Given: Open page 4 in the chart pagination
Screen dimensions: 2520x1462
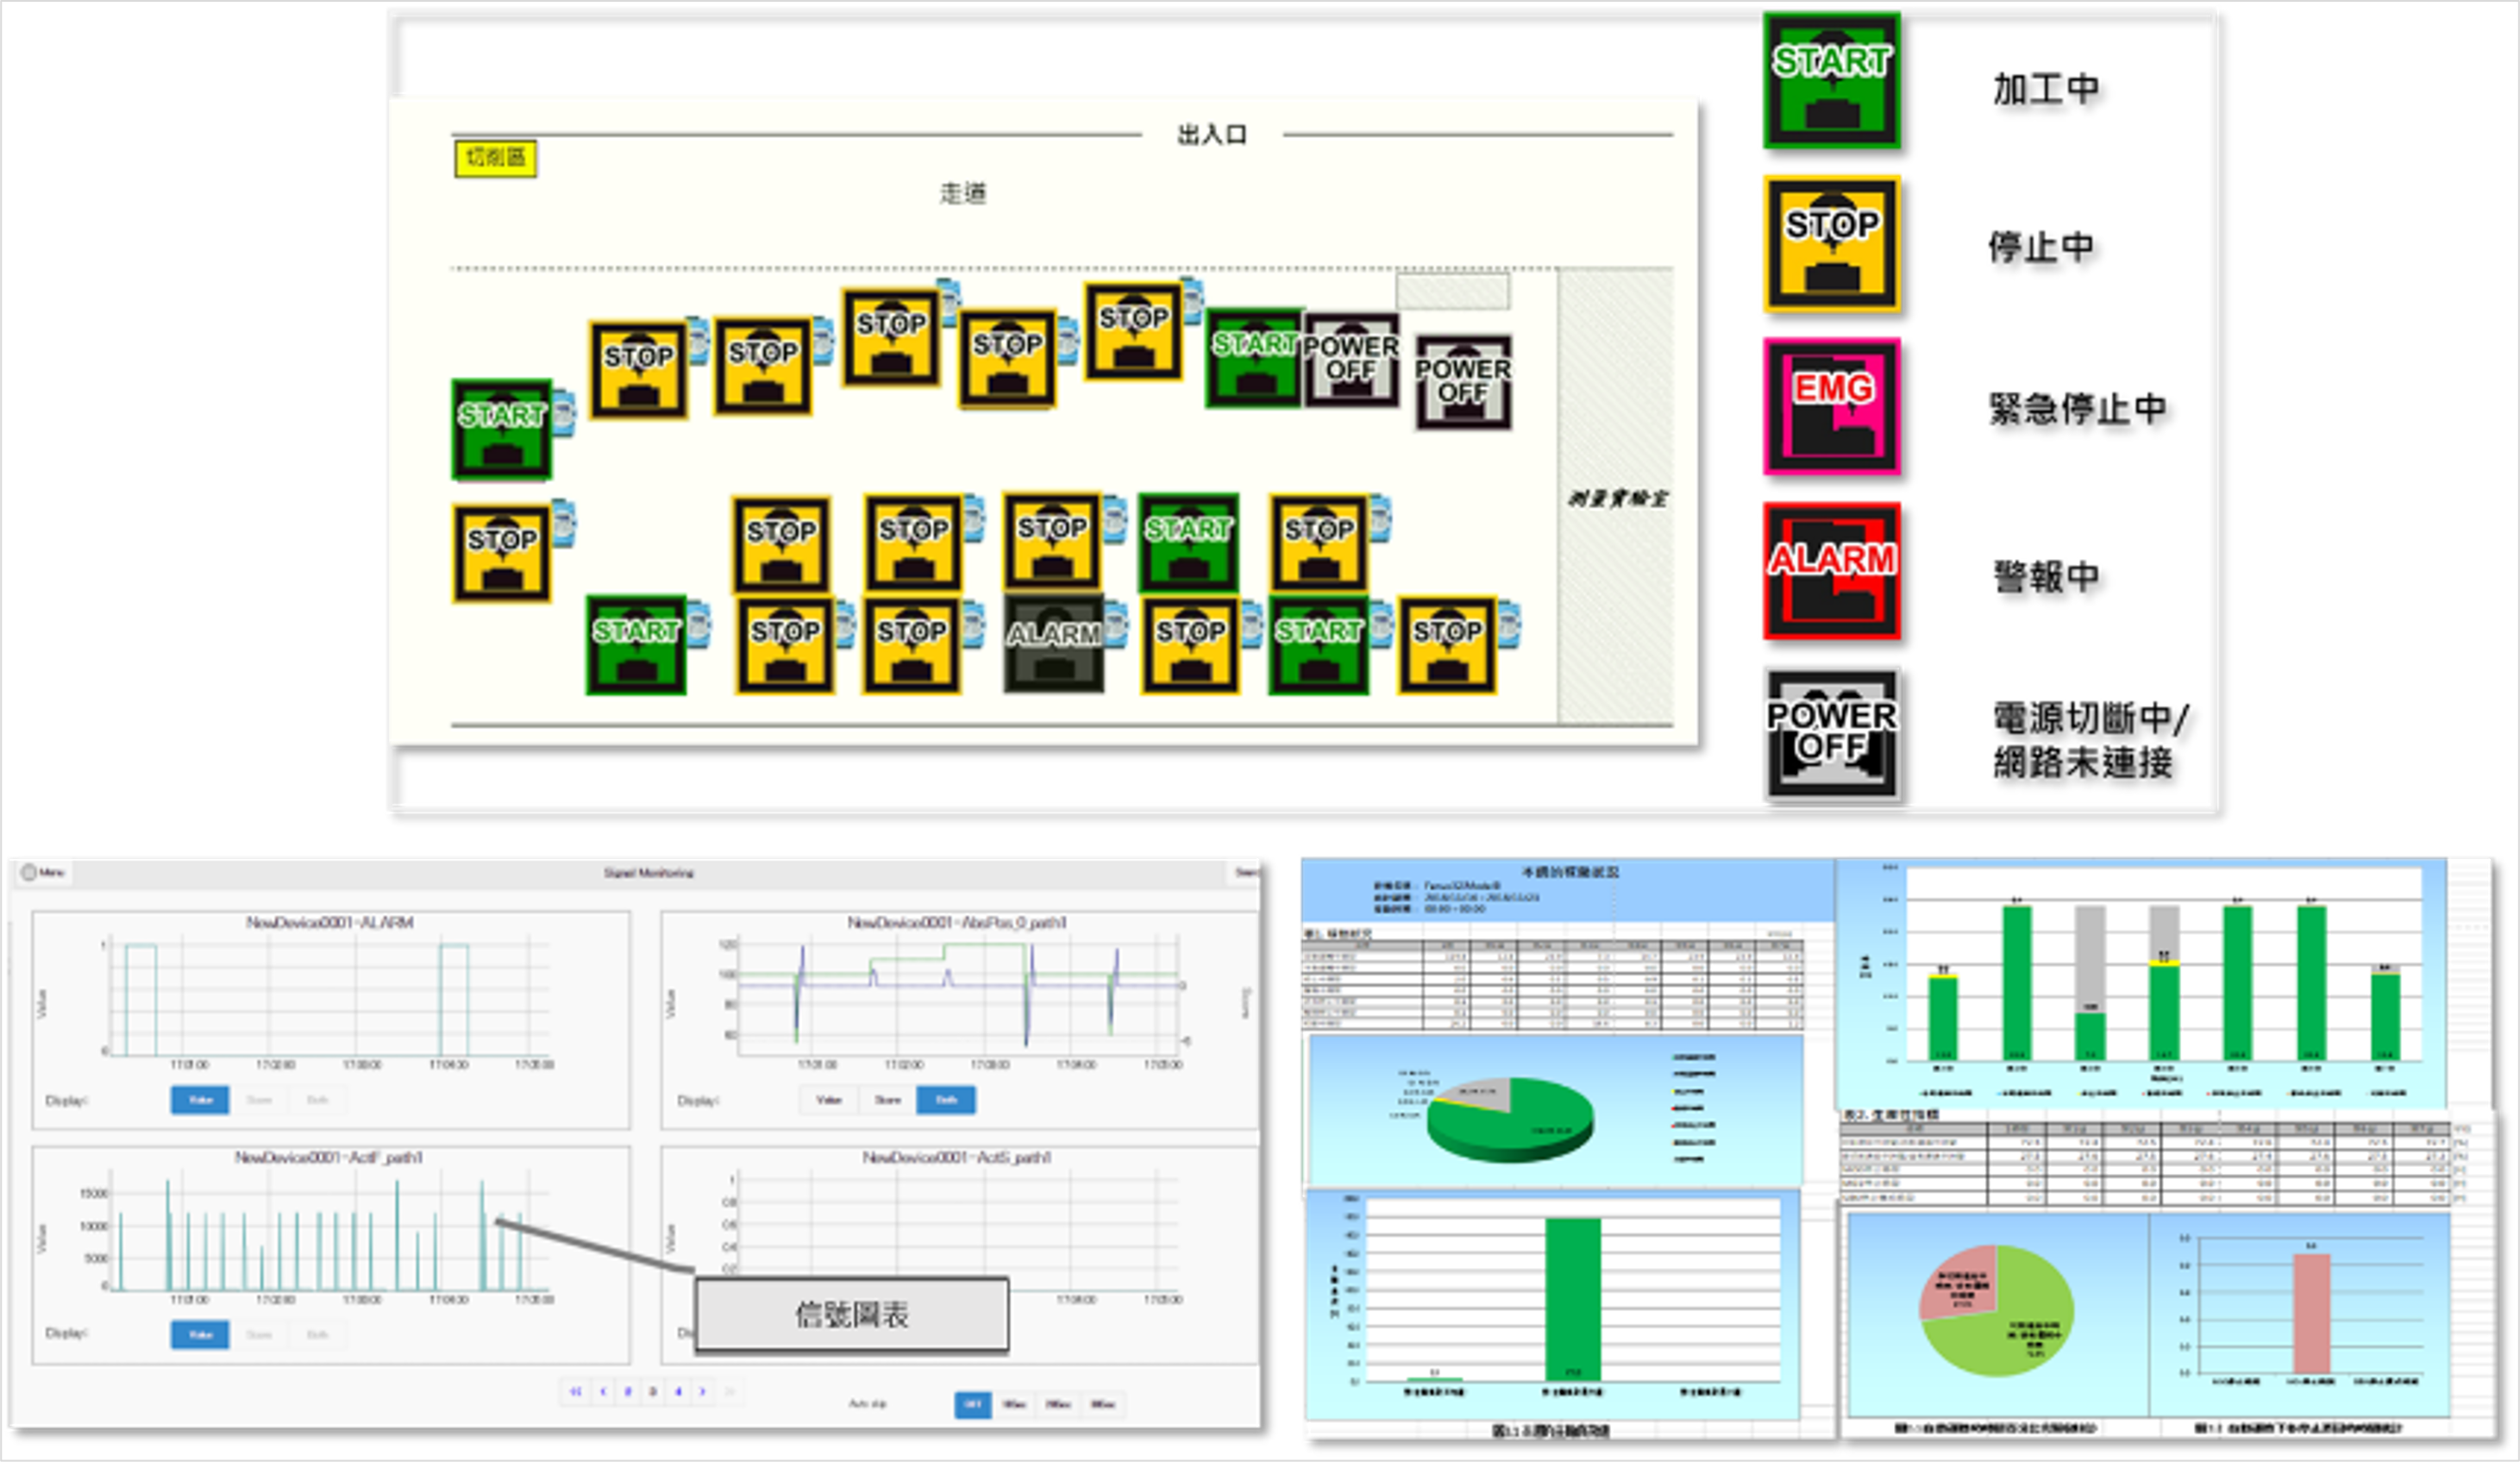Looking at the screenshot, I should pos(678,1391).
